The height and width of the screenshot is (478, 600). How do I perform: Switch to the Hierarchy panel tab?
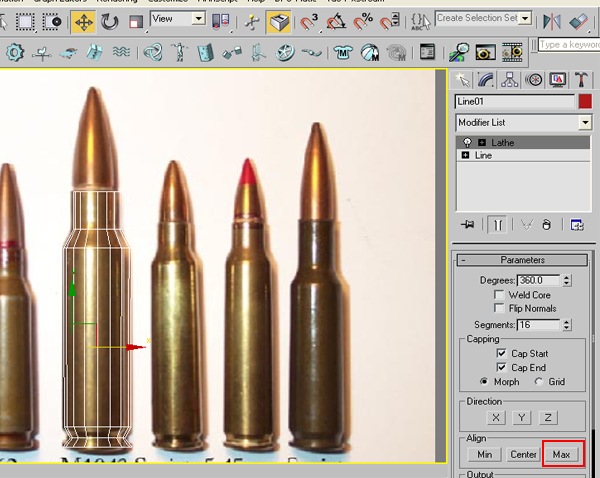tap(510, 80)
